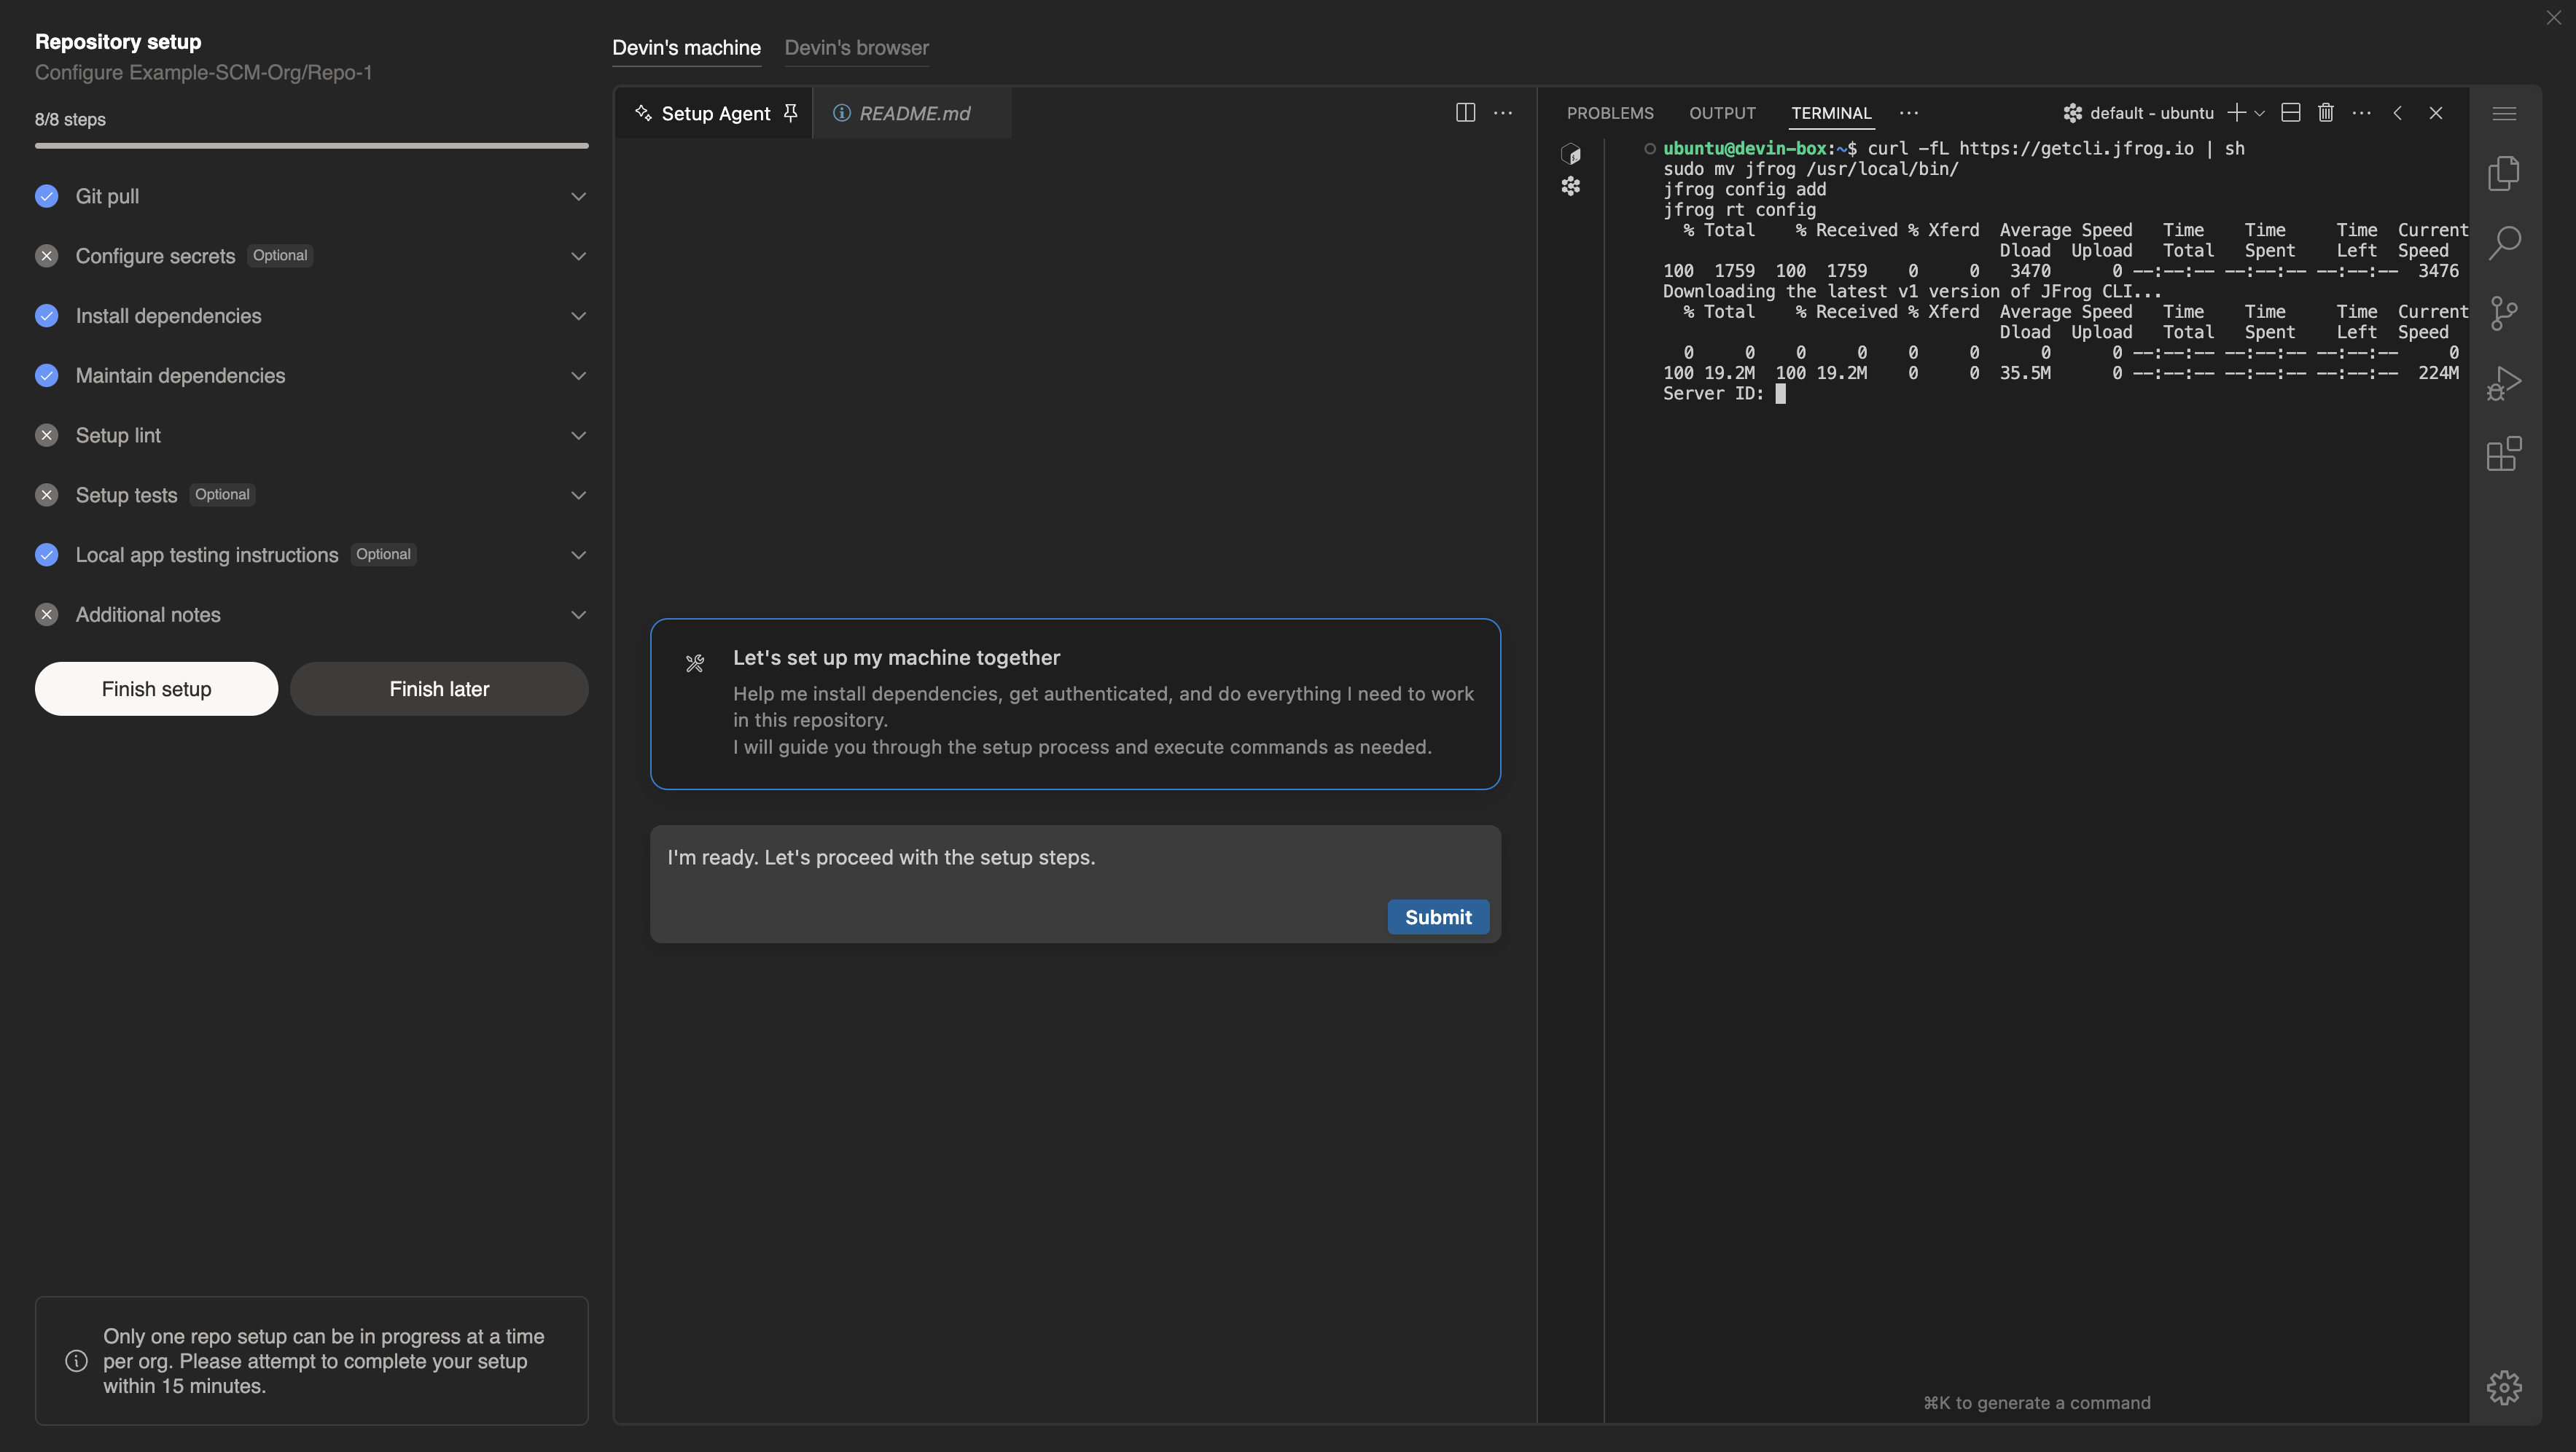Split the terminal pane

(x=2291, y=112)
